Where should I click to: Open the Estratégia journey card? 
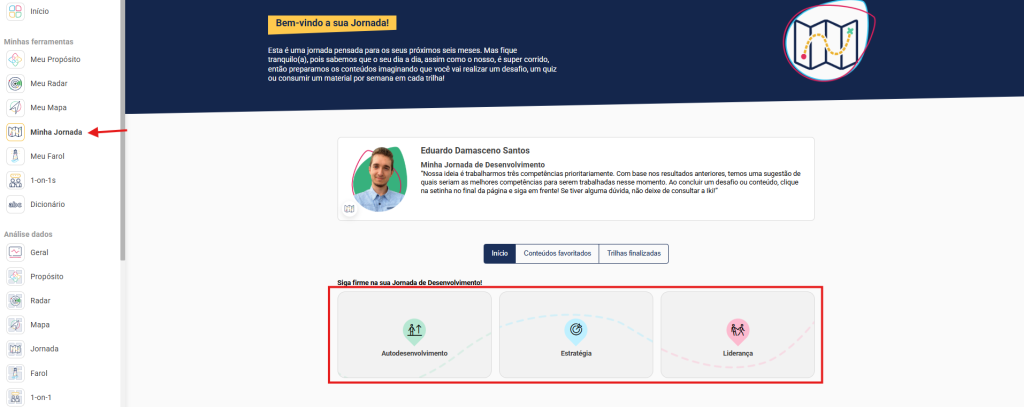click(576, 335)
